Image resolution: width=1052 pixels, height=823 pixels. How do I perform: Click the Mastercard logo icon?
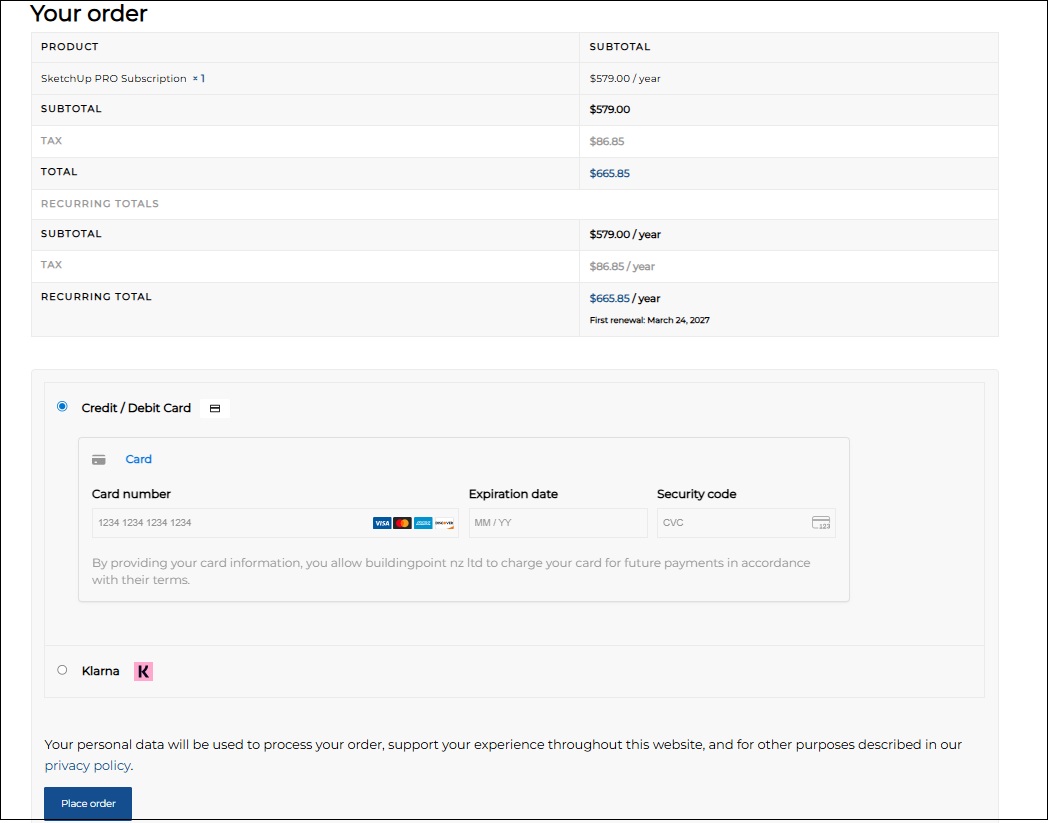click(x=402, y=523)
